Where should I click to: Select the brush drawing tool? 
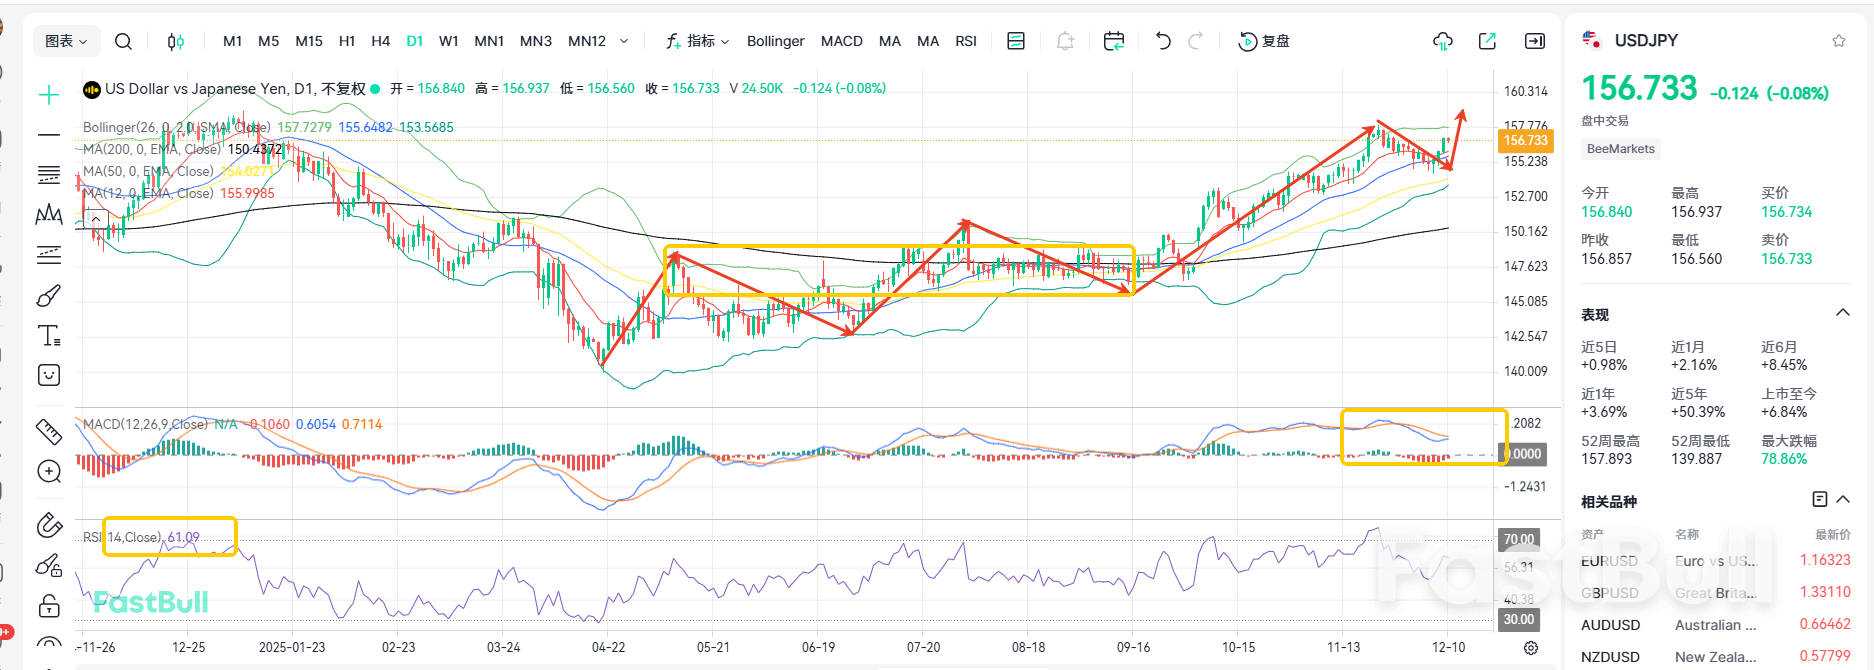pos(48,296)
